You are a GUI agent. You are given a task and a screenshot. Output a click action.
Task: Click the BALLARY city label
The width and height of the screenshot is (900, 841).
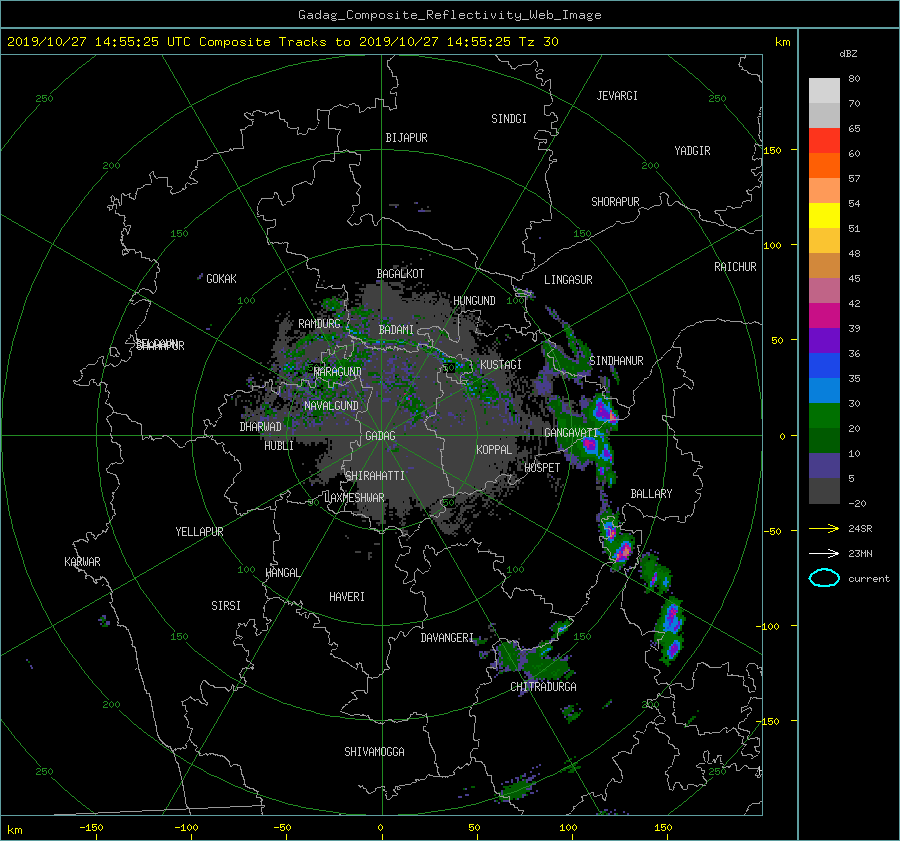point(651,494)
